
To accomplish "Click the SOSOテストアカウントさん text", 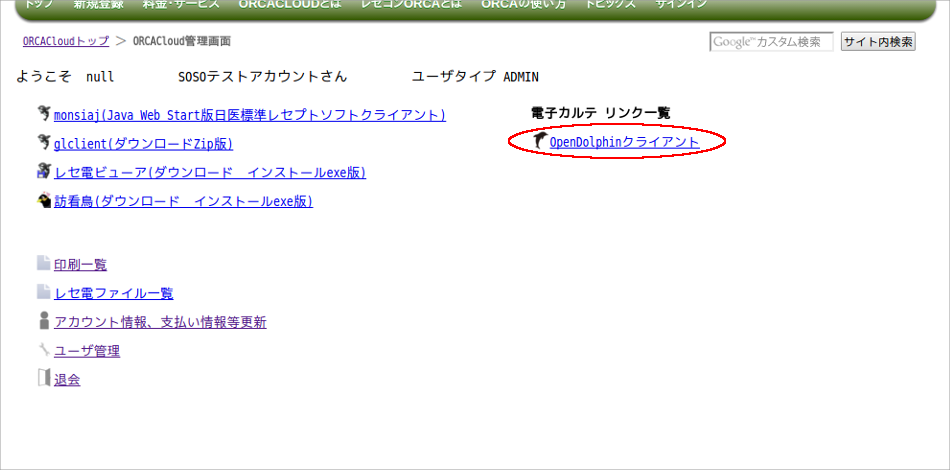I will coord(263,77).
